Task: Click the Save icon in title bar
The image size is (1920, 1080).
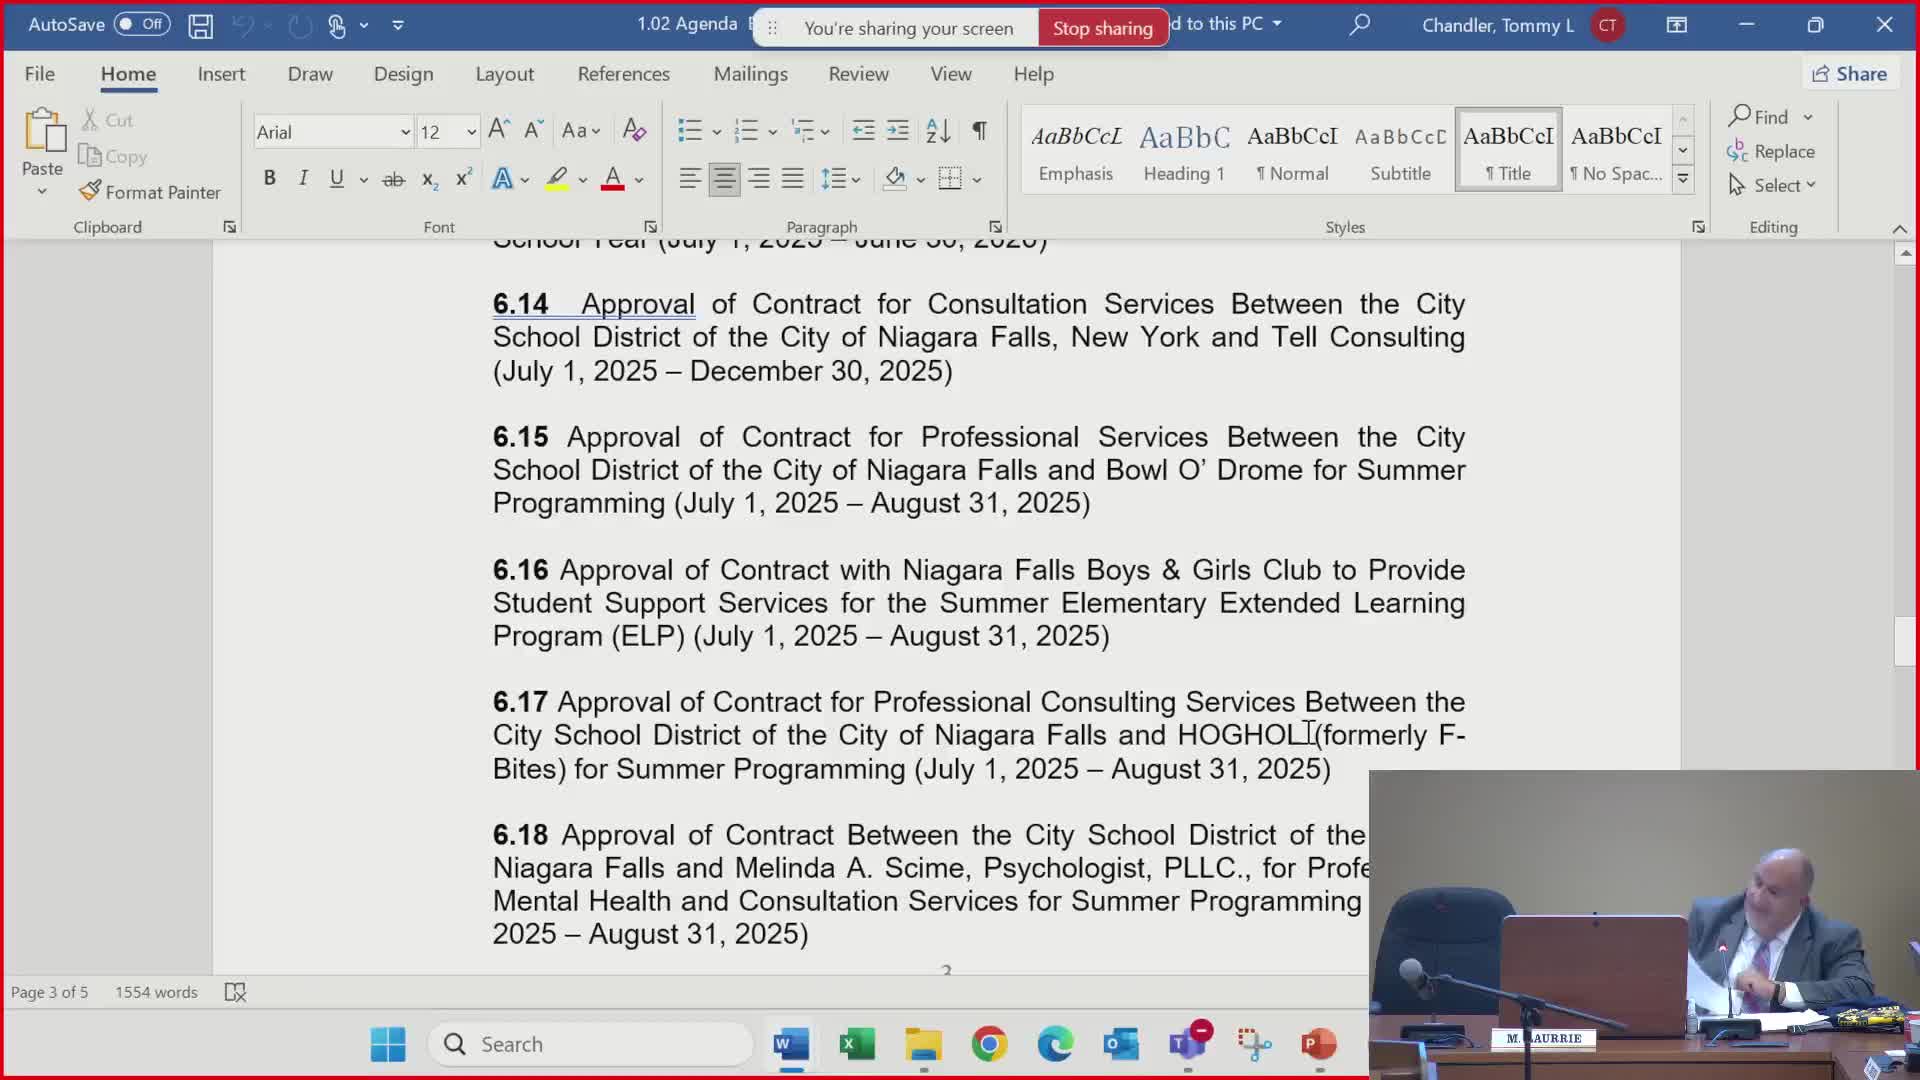Action: (x=200, y=25)
